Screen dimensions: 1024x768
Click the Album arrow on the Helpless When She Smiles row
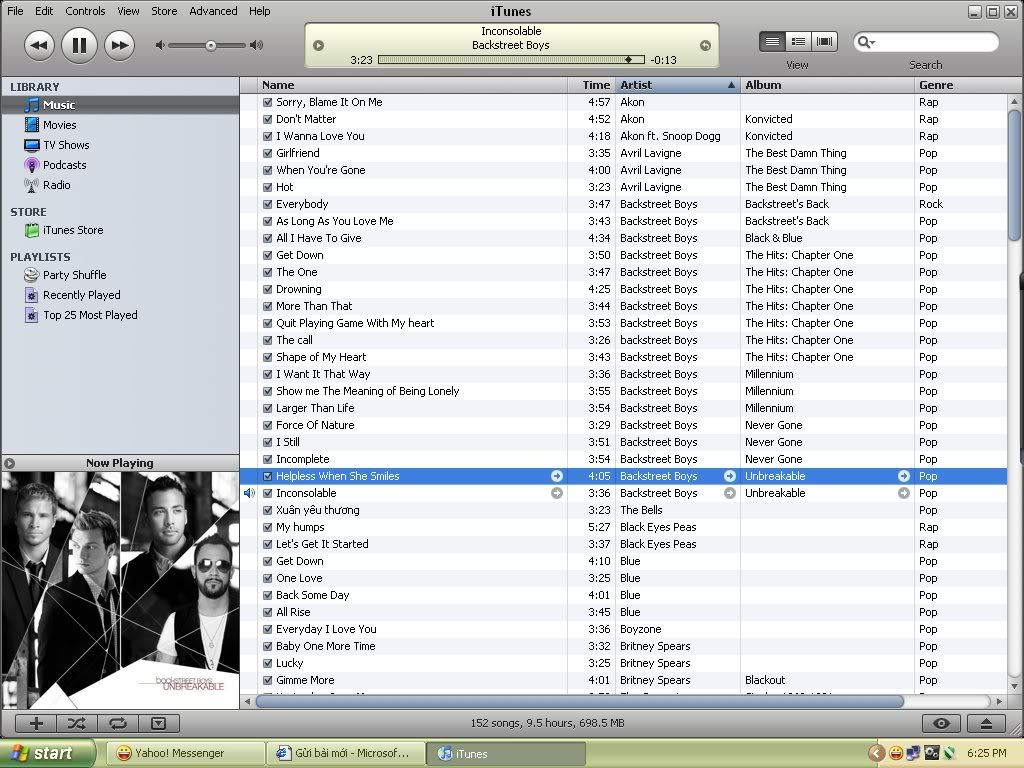pyautogui.click(x=904, y=476)
